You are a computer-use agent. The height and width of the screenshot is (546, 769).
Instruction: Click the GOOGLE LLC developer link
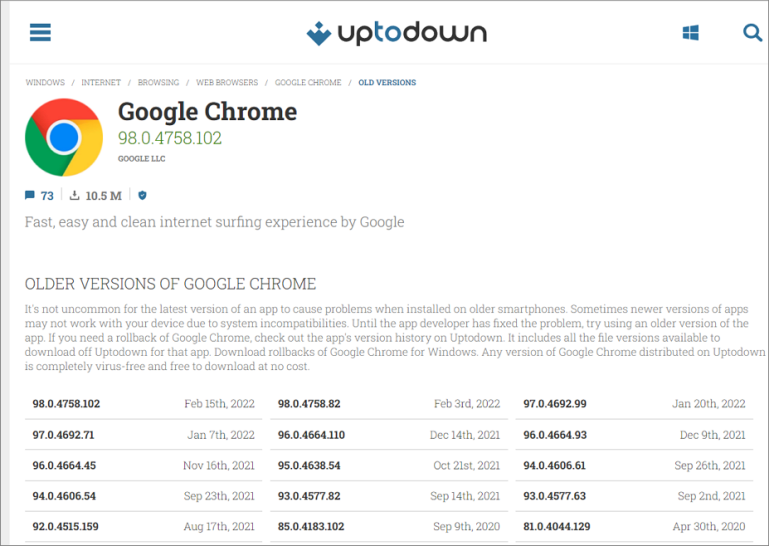[141, 159]
